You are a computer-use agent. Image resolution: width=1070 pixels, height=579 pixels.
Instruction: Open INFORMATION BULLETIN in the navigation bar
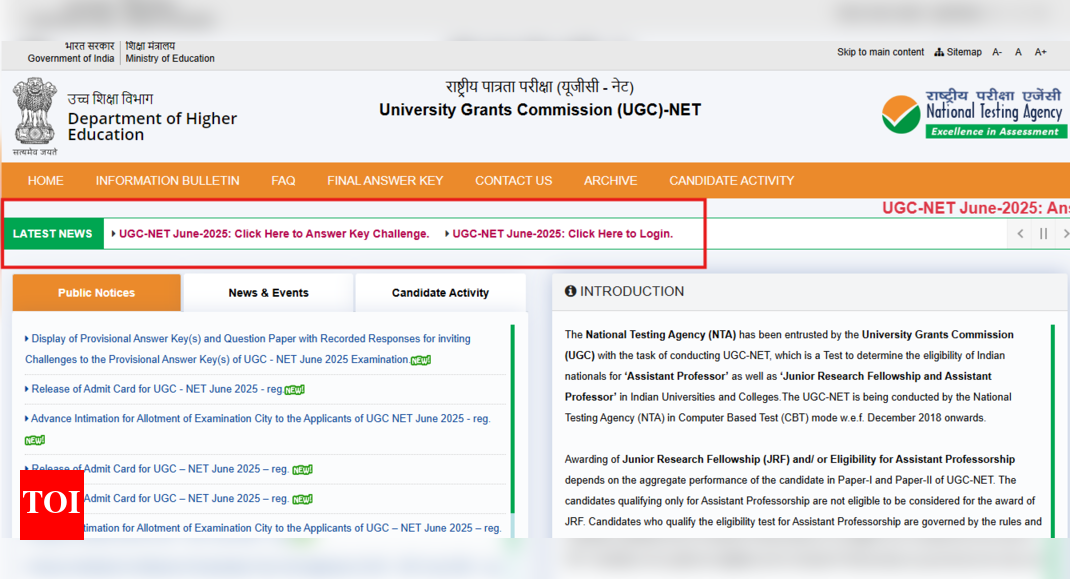pyautogui.click(x=167, y=181)
